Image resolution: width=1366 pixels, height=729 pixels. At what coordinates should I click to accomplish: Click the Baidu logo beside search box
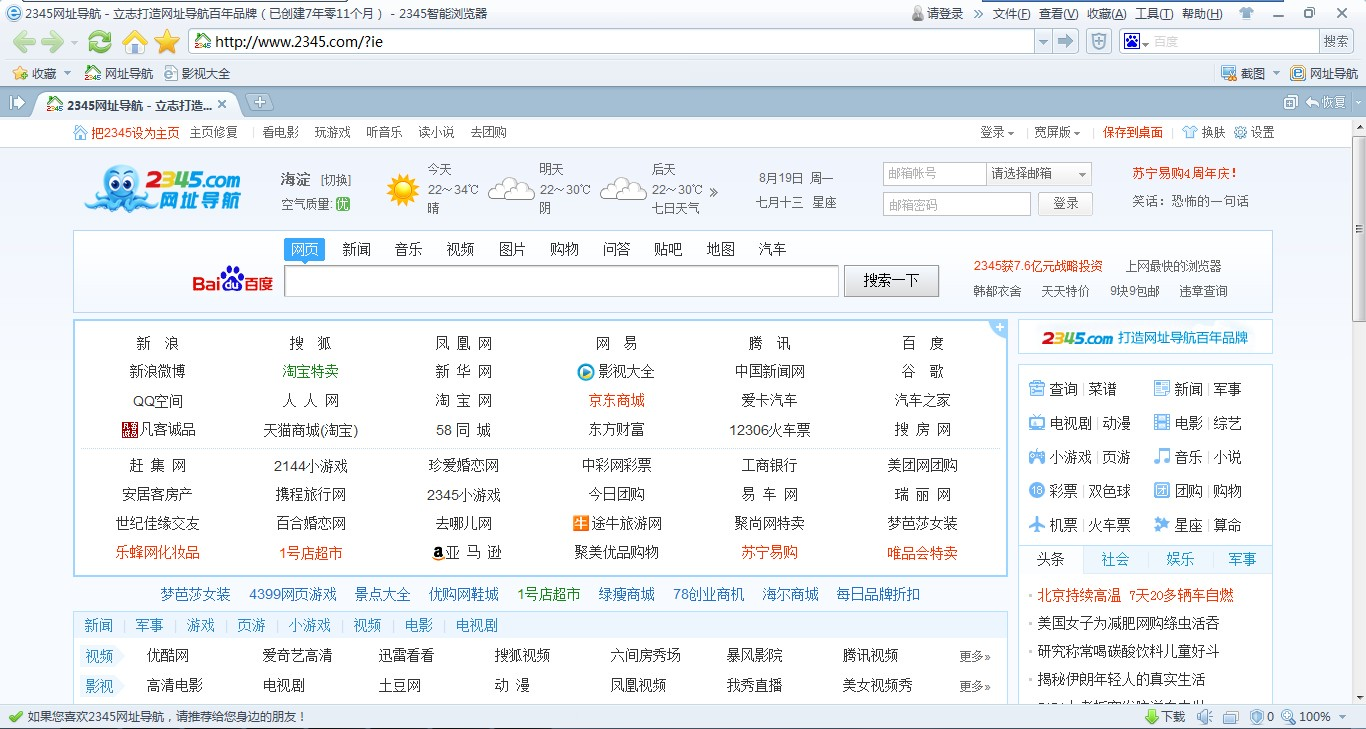[x=232, y=281]
